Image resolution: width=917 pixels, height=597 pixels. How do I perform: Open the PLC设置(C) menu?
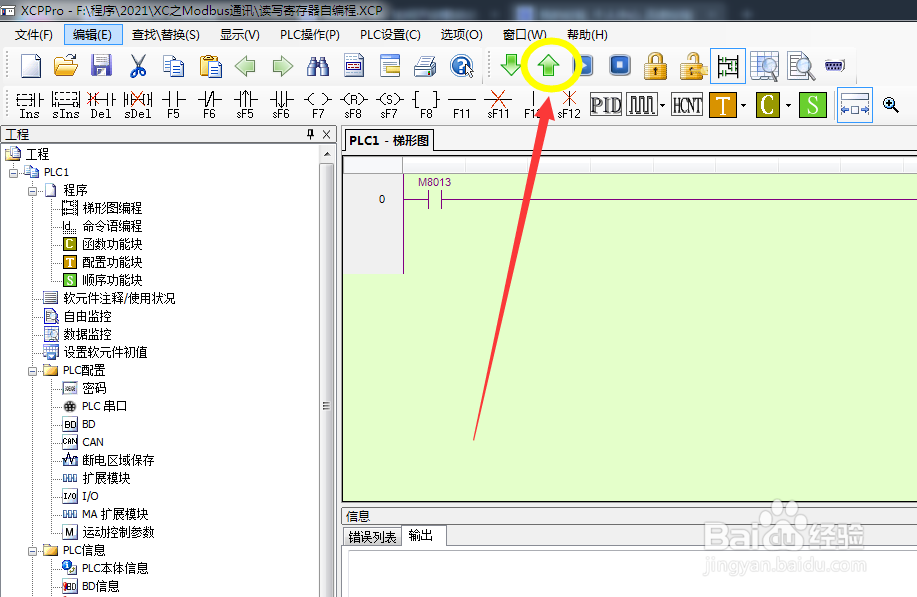click(390, 34)
